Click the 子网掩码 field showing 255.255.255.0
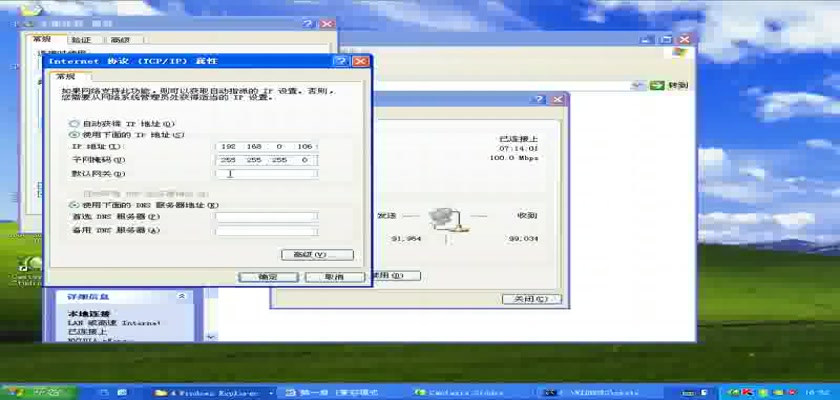Viewport: 840px width, 400px height. [x=266, y=160]
